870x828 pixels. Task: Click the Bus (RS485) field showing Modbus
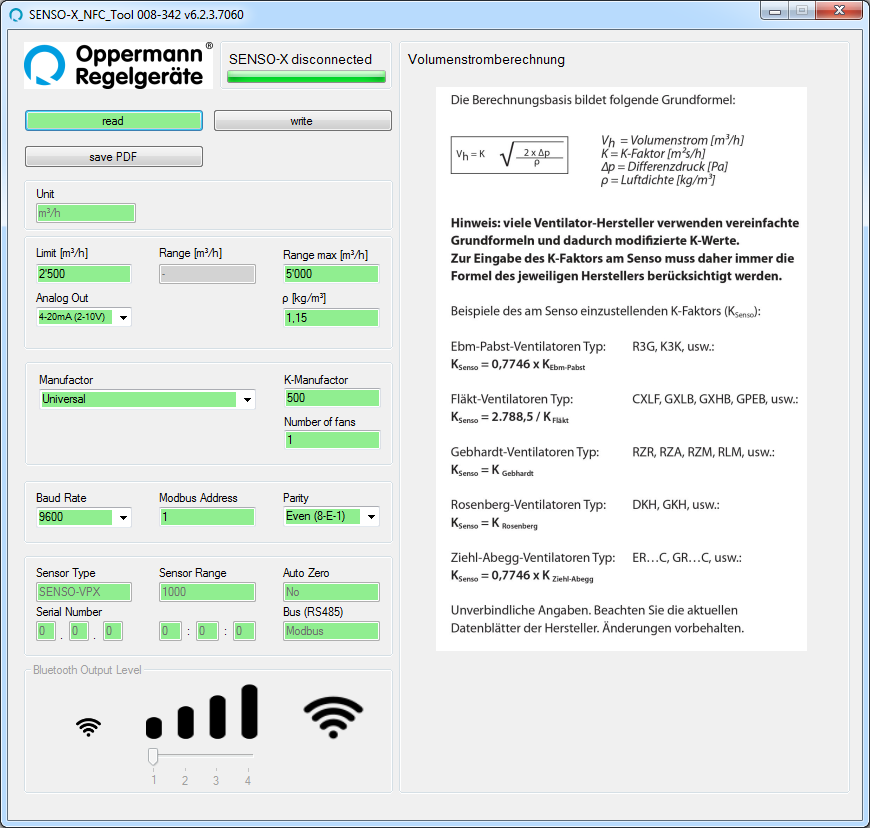(331, 631)
